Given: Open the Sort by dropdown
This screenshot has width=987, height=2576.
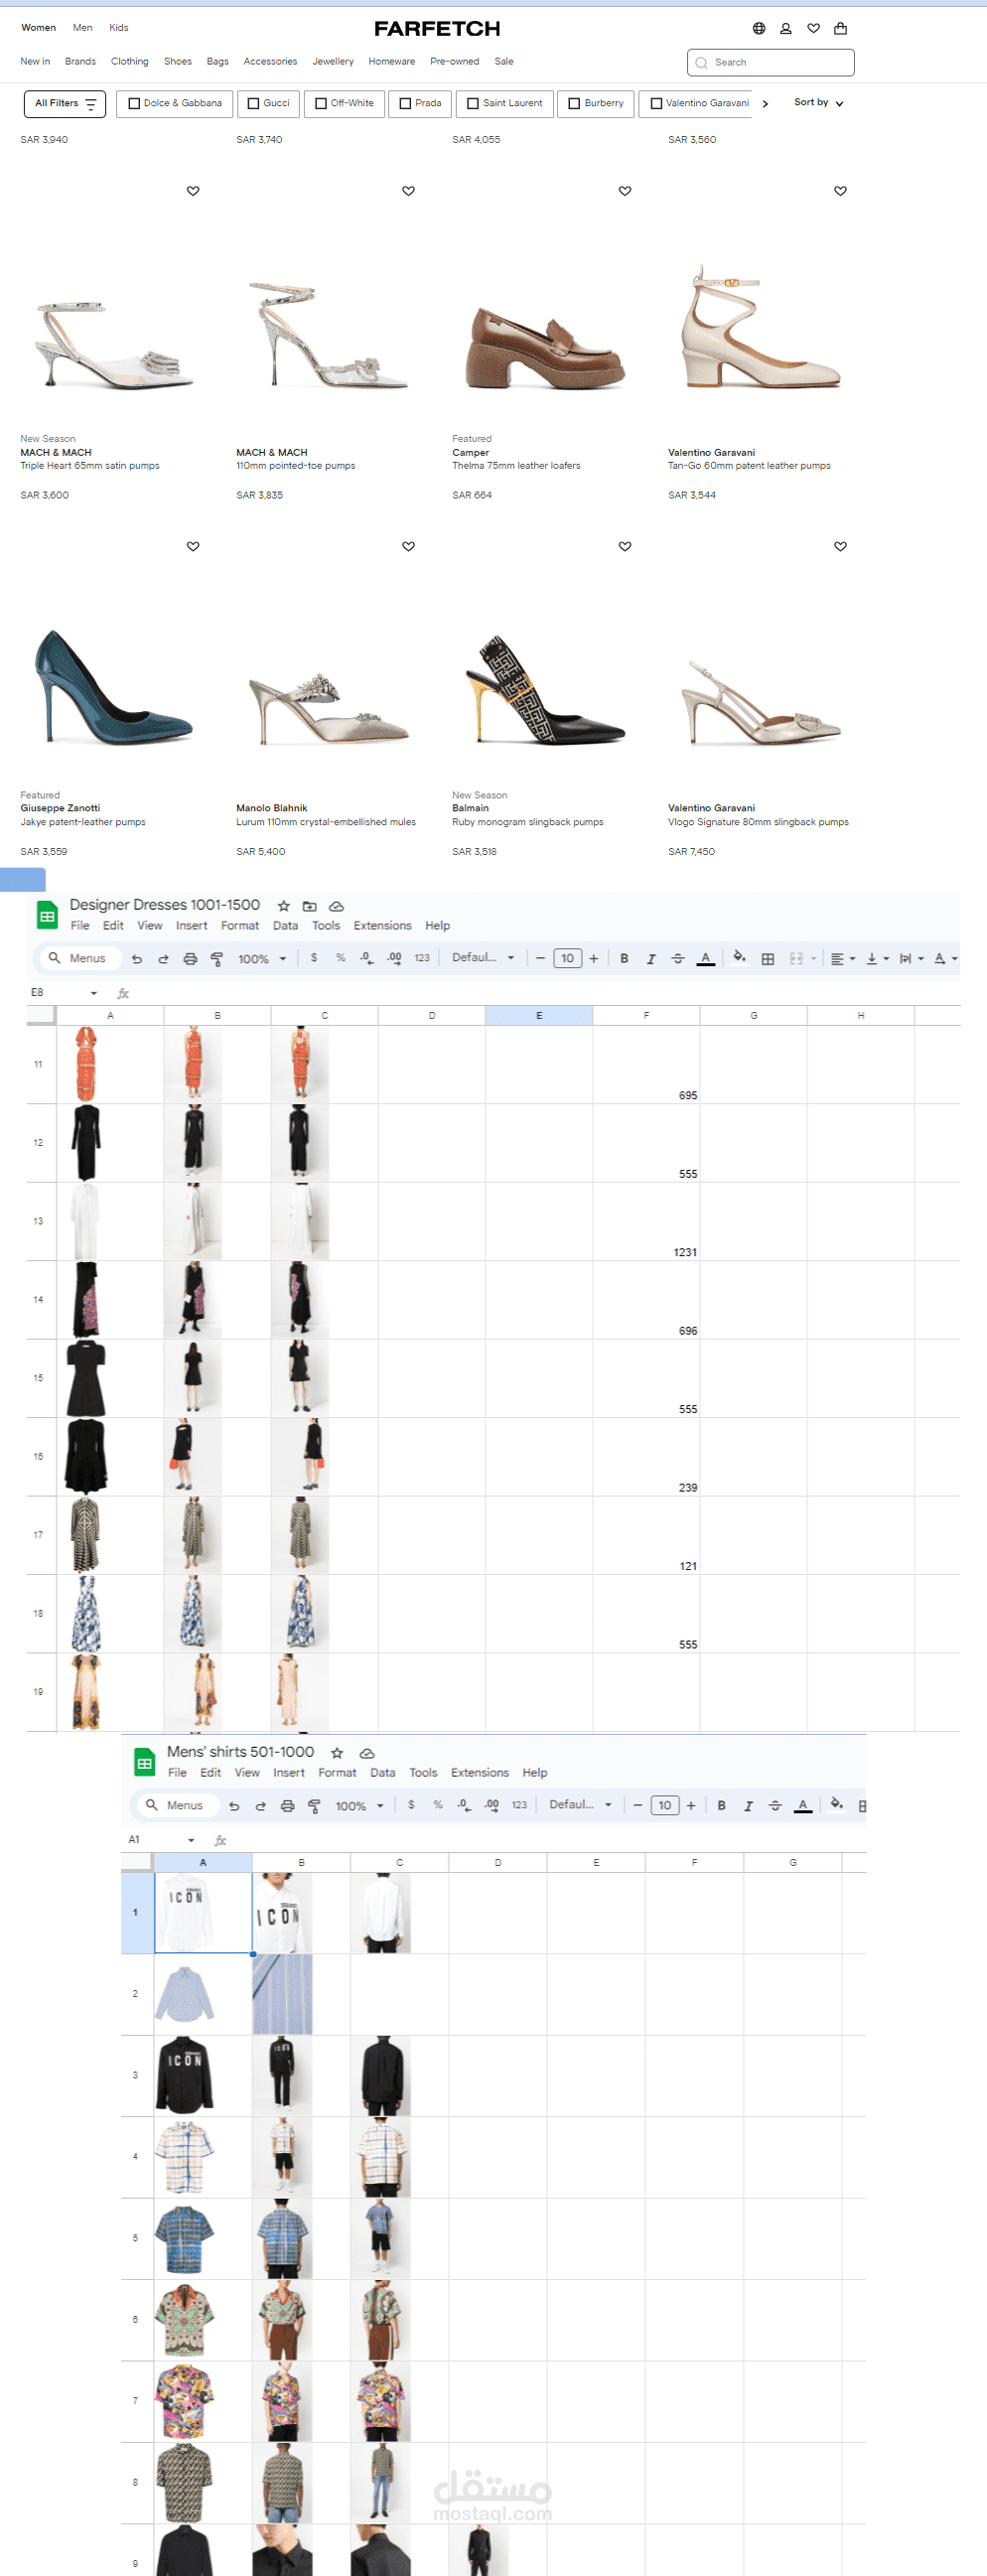Looking at the screenshot, I should pyautogui.click(x=818, y=103).
